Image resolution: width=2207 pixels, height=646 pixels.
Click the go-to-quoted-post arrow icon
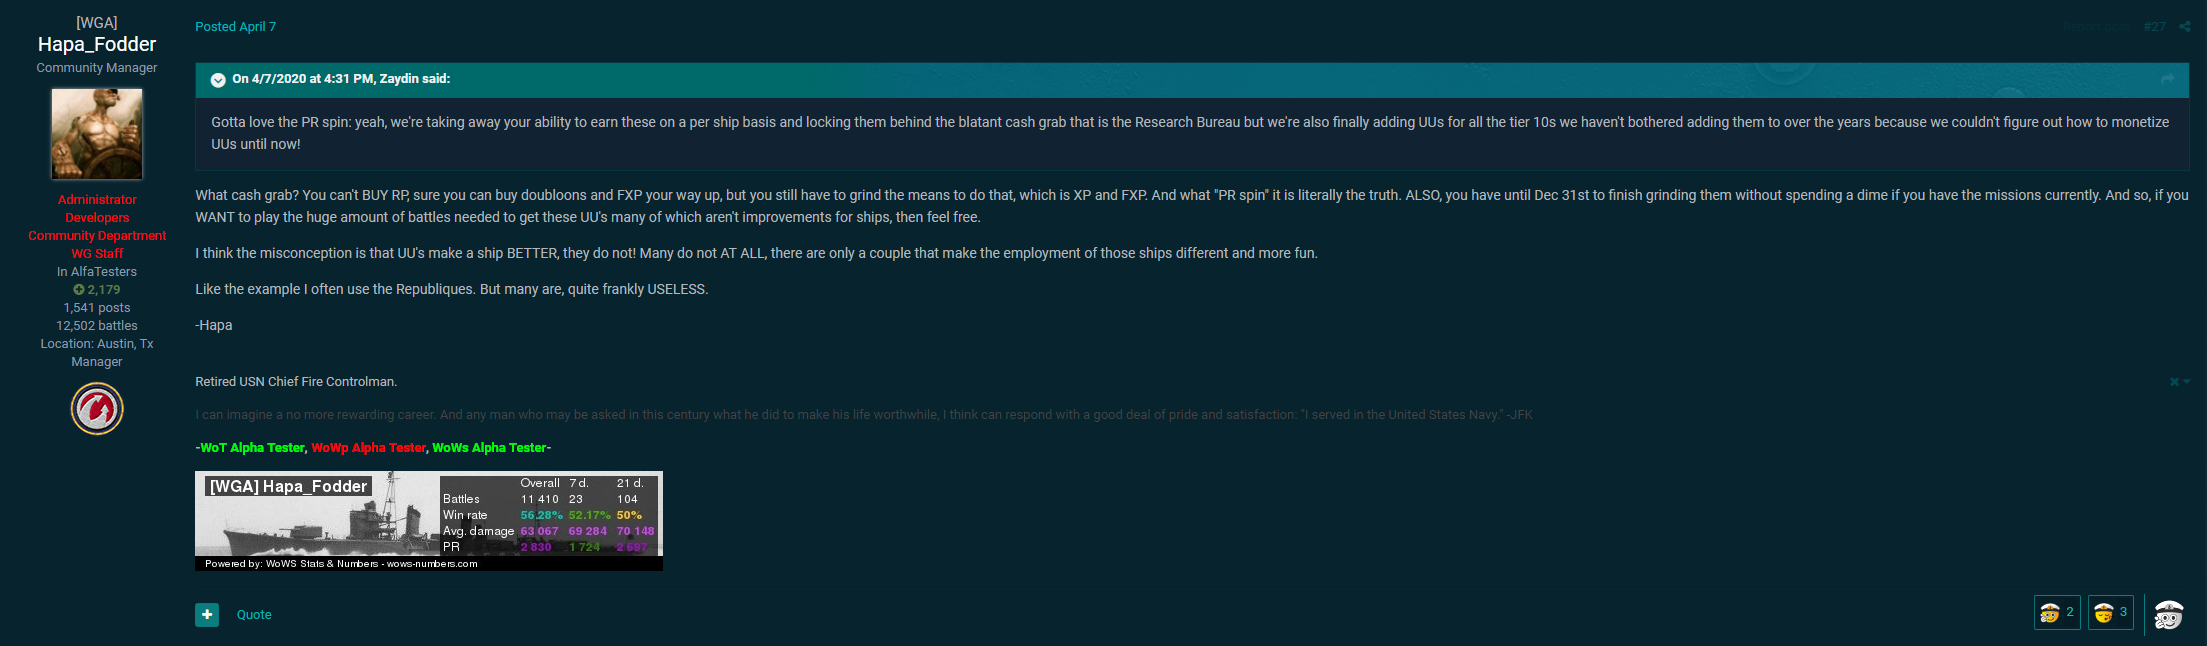tap(2168, 79)
